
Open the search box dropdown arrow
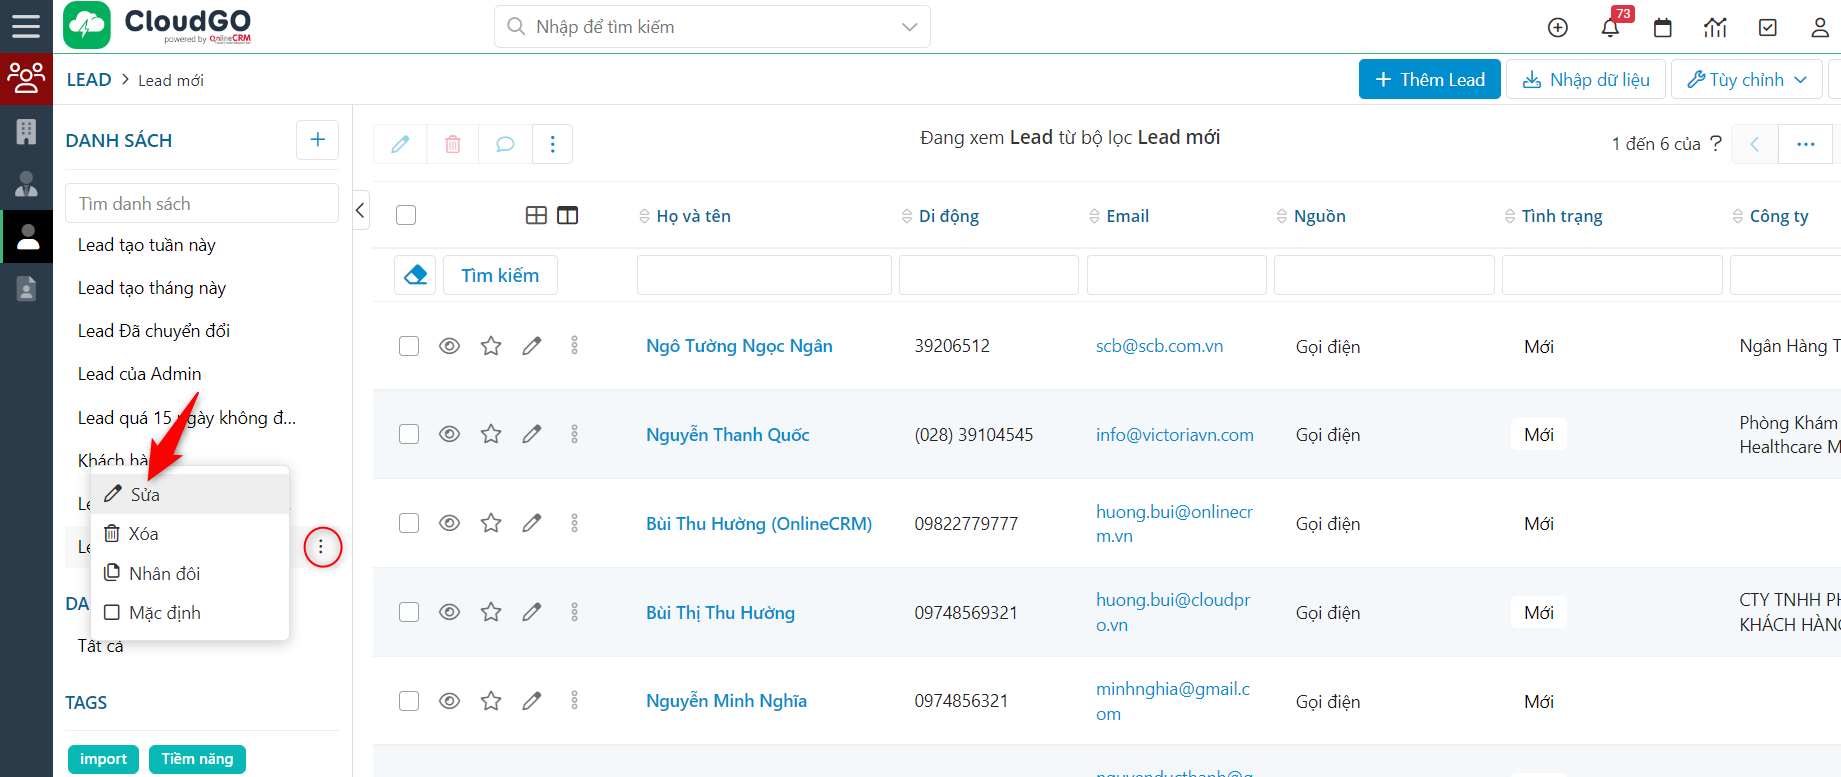(909, 27)
